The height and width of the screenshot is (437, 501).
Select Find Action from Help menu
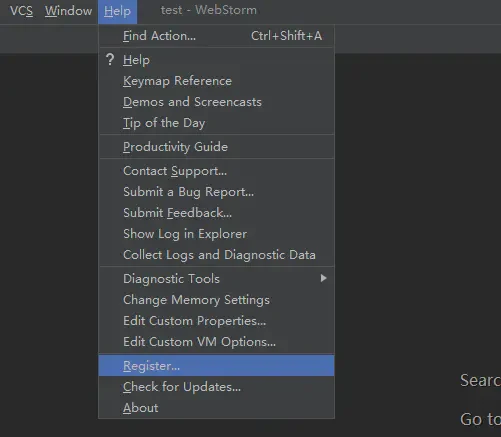coord(217,36)
